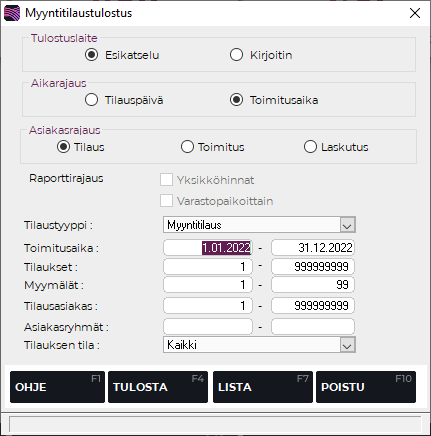Click the Toimitusaika end date 31.12.2022
Viewport: 431px width, 436px height.
313,248
